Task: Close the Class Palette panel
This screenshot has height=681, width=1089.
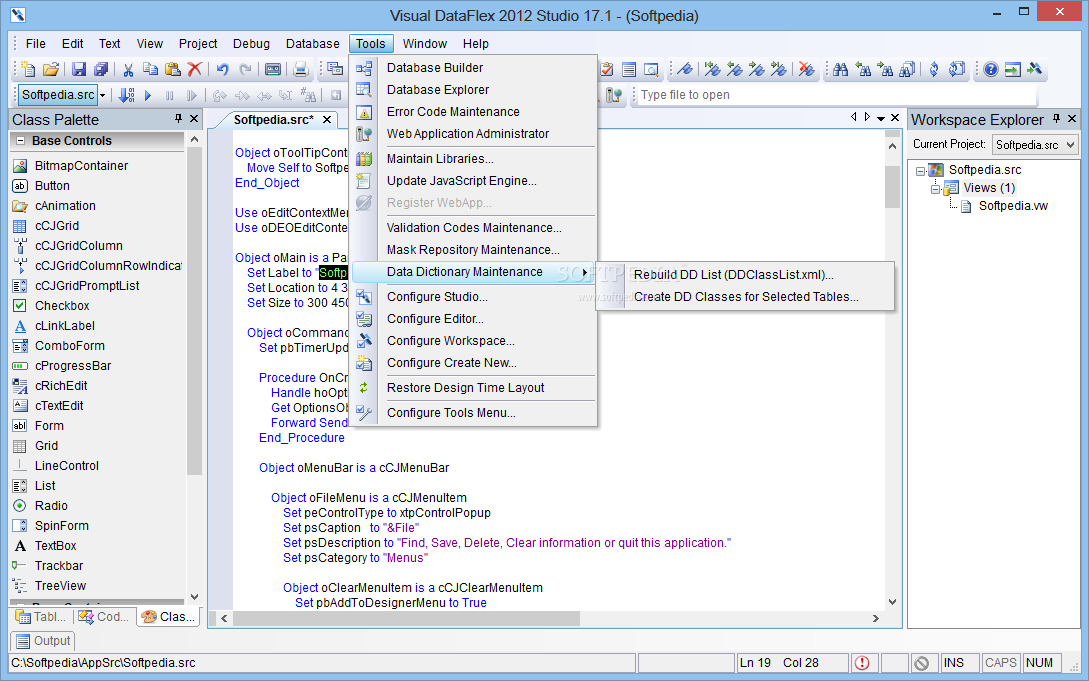Action: pos(194,119)
